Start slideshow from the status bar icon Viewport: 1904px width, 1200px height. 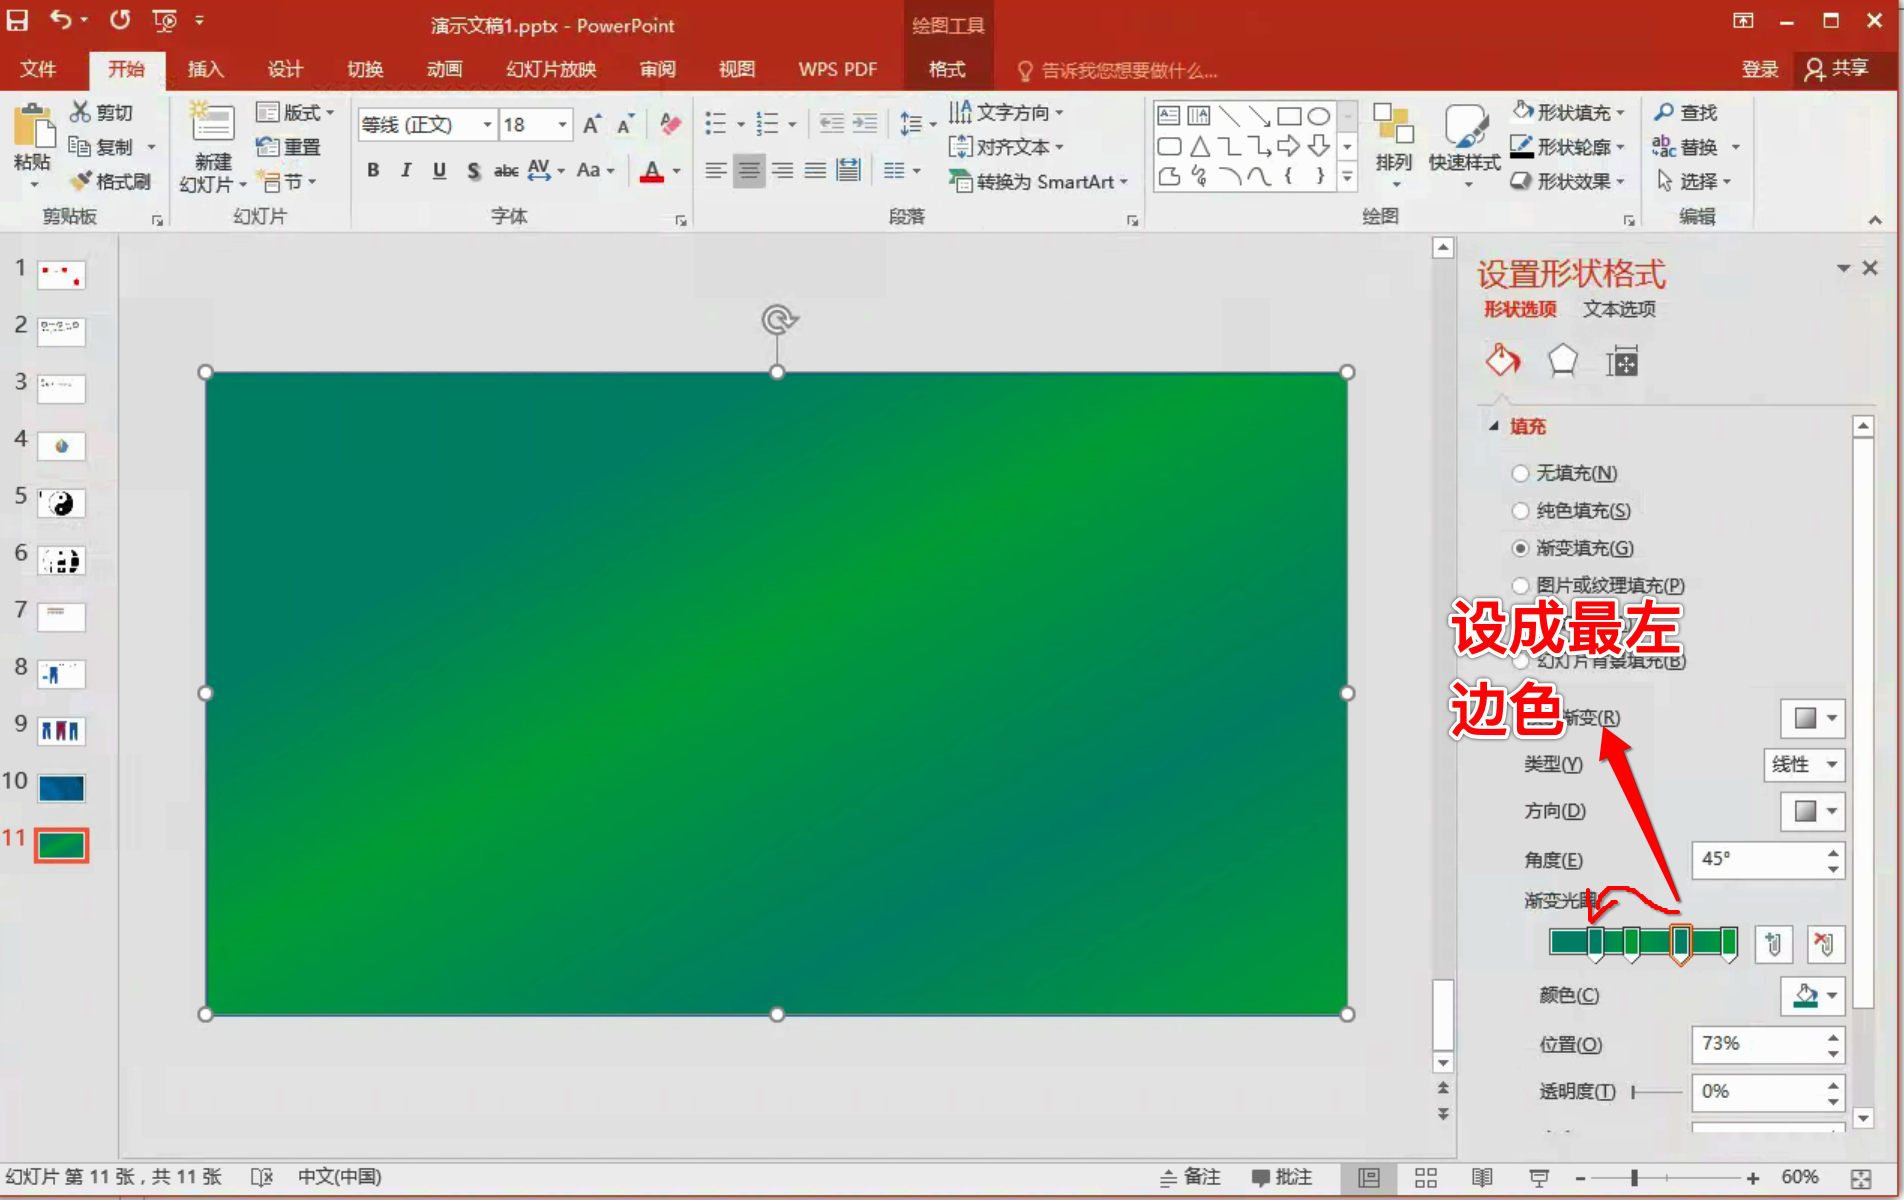pos(1539,1177)
